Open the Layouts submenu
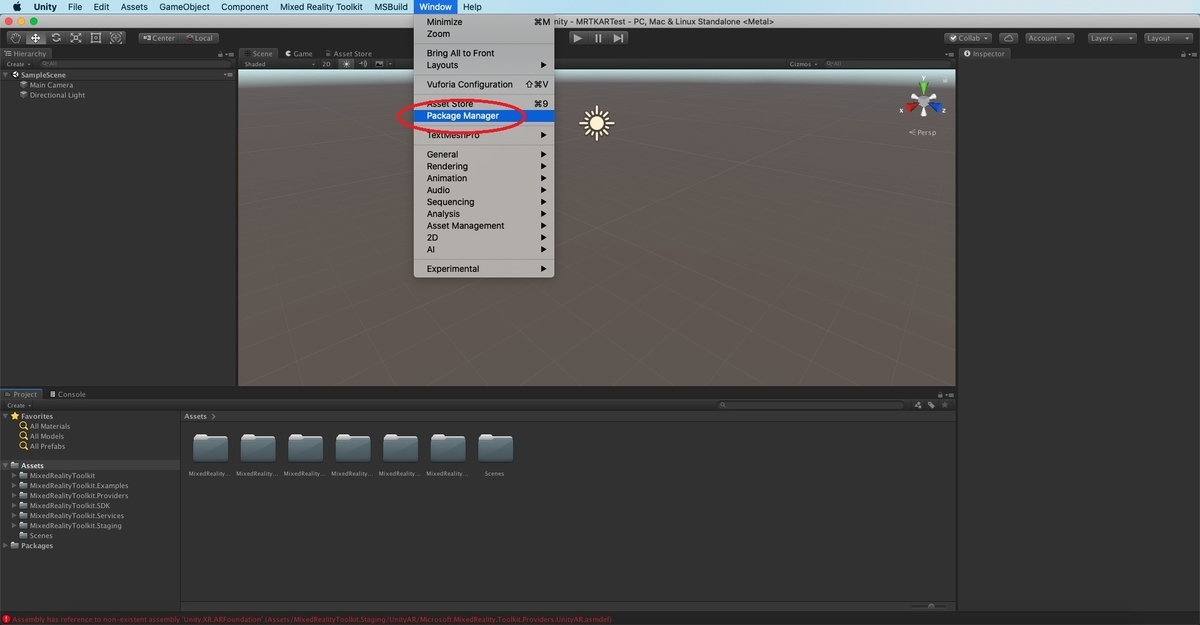The height and width of the screenshot is (625, 1200). (x=484, y=65)
